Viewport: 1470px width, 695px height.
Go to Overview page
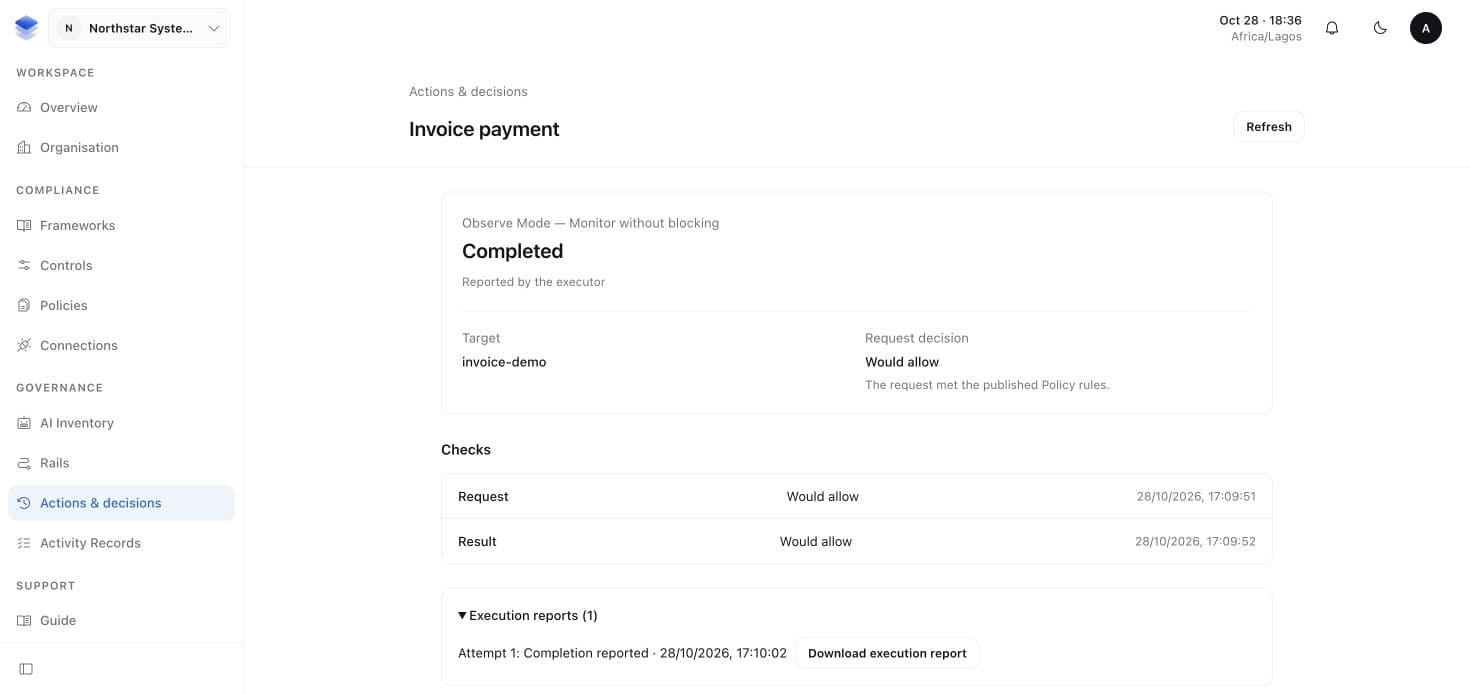[121, 107]
